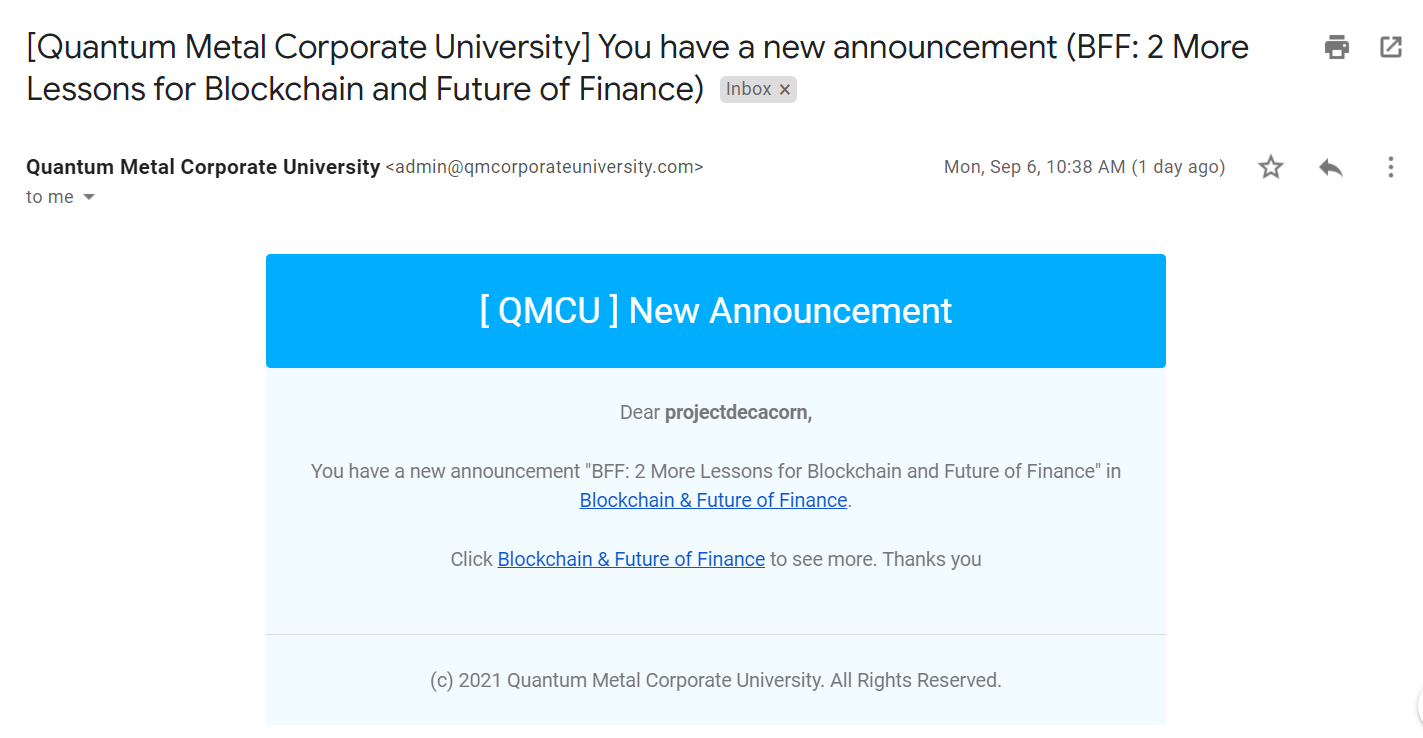Select the admin@qmcorporateuniversity.com address
The image size is (1423, 738).
coord(544,167)
